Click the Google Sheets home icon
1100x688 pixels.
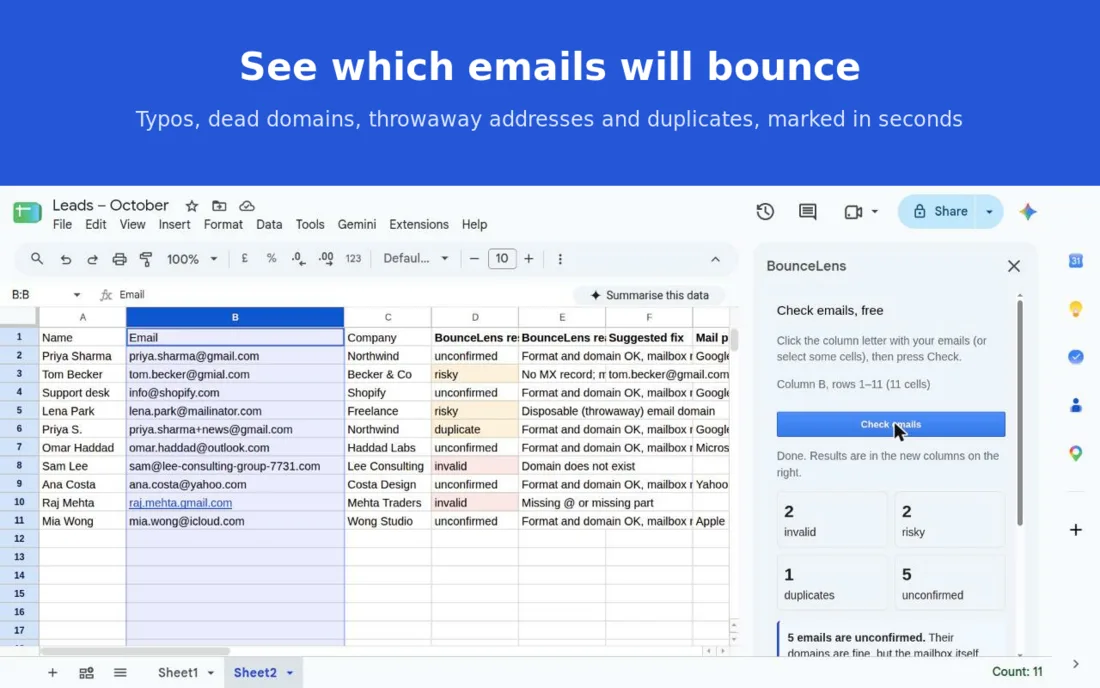pyautogui.click(x=27, y=212)
